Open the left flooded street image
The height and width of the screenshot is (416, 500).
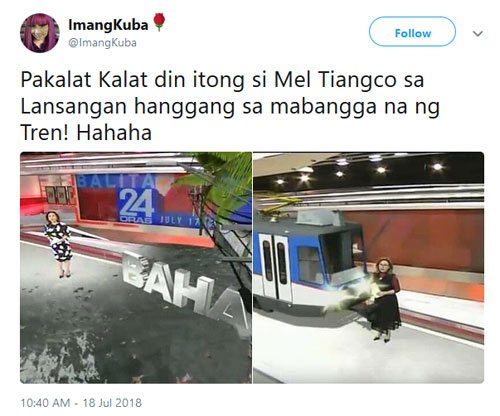point(136,268)
